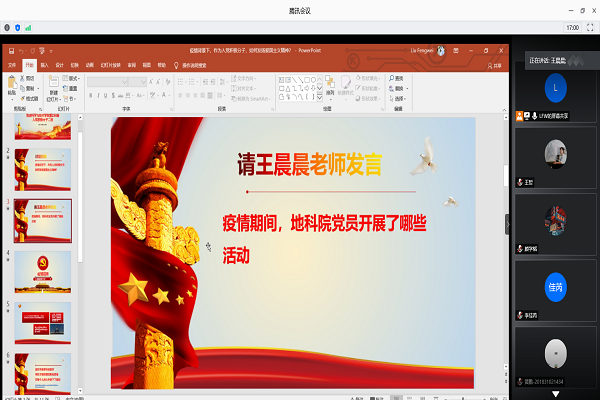600x400 pixels.
Task: Select the Tiananmen slide thumbnail number 4
Action: (x=42, y=270)
